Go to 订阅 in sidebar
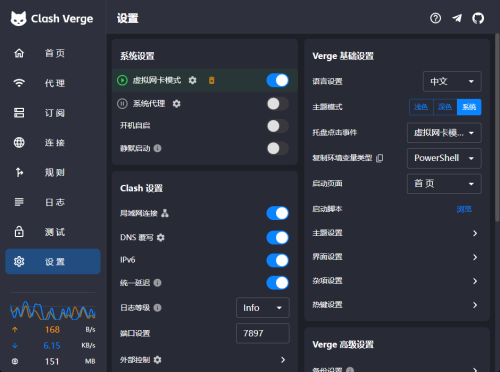 point(53,113)
